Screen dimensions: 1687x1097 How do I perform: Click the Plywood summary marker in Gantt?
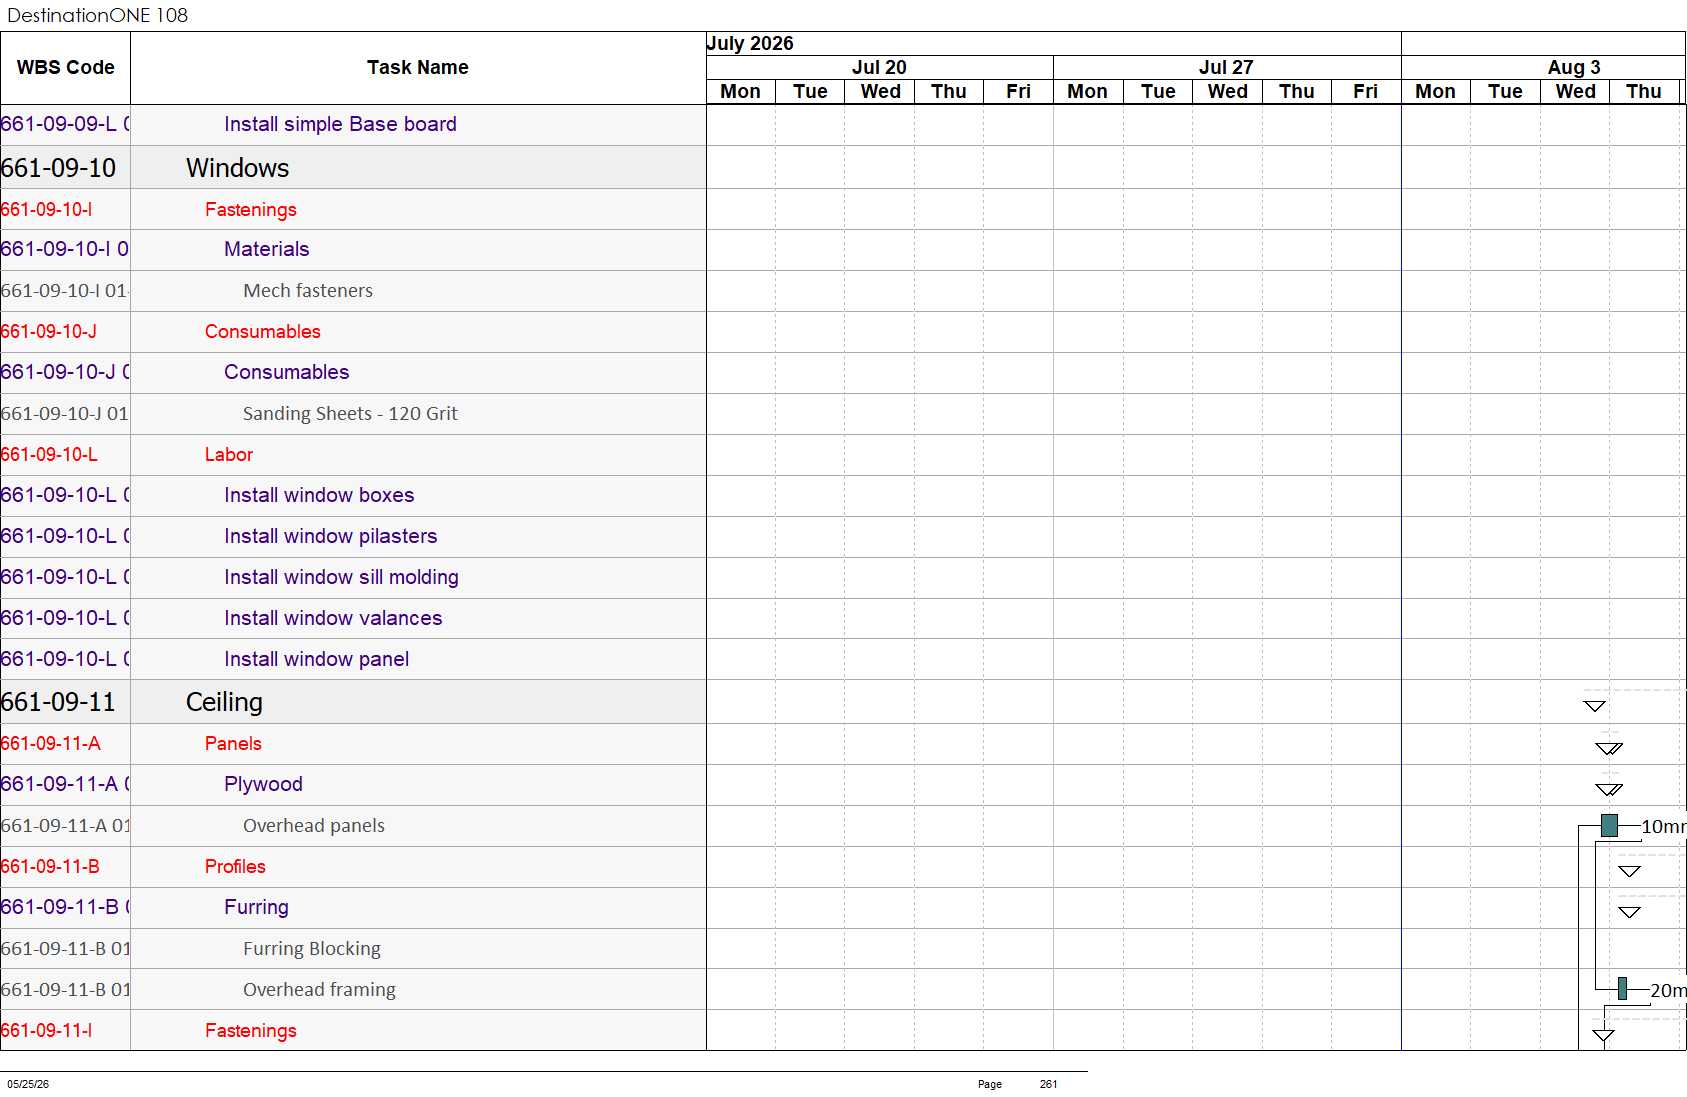[1609, 789]
